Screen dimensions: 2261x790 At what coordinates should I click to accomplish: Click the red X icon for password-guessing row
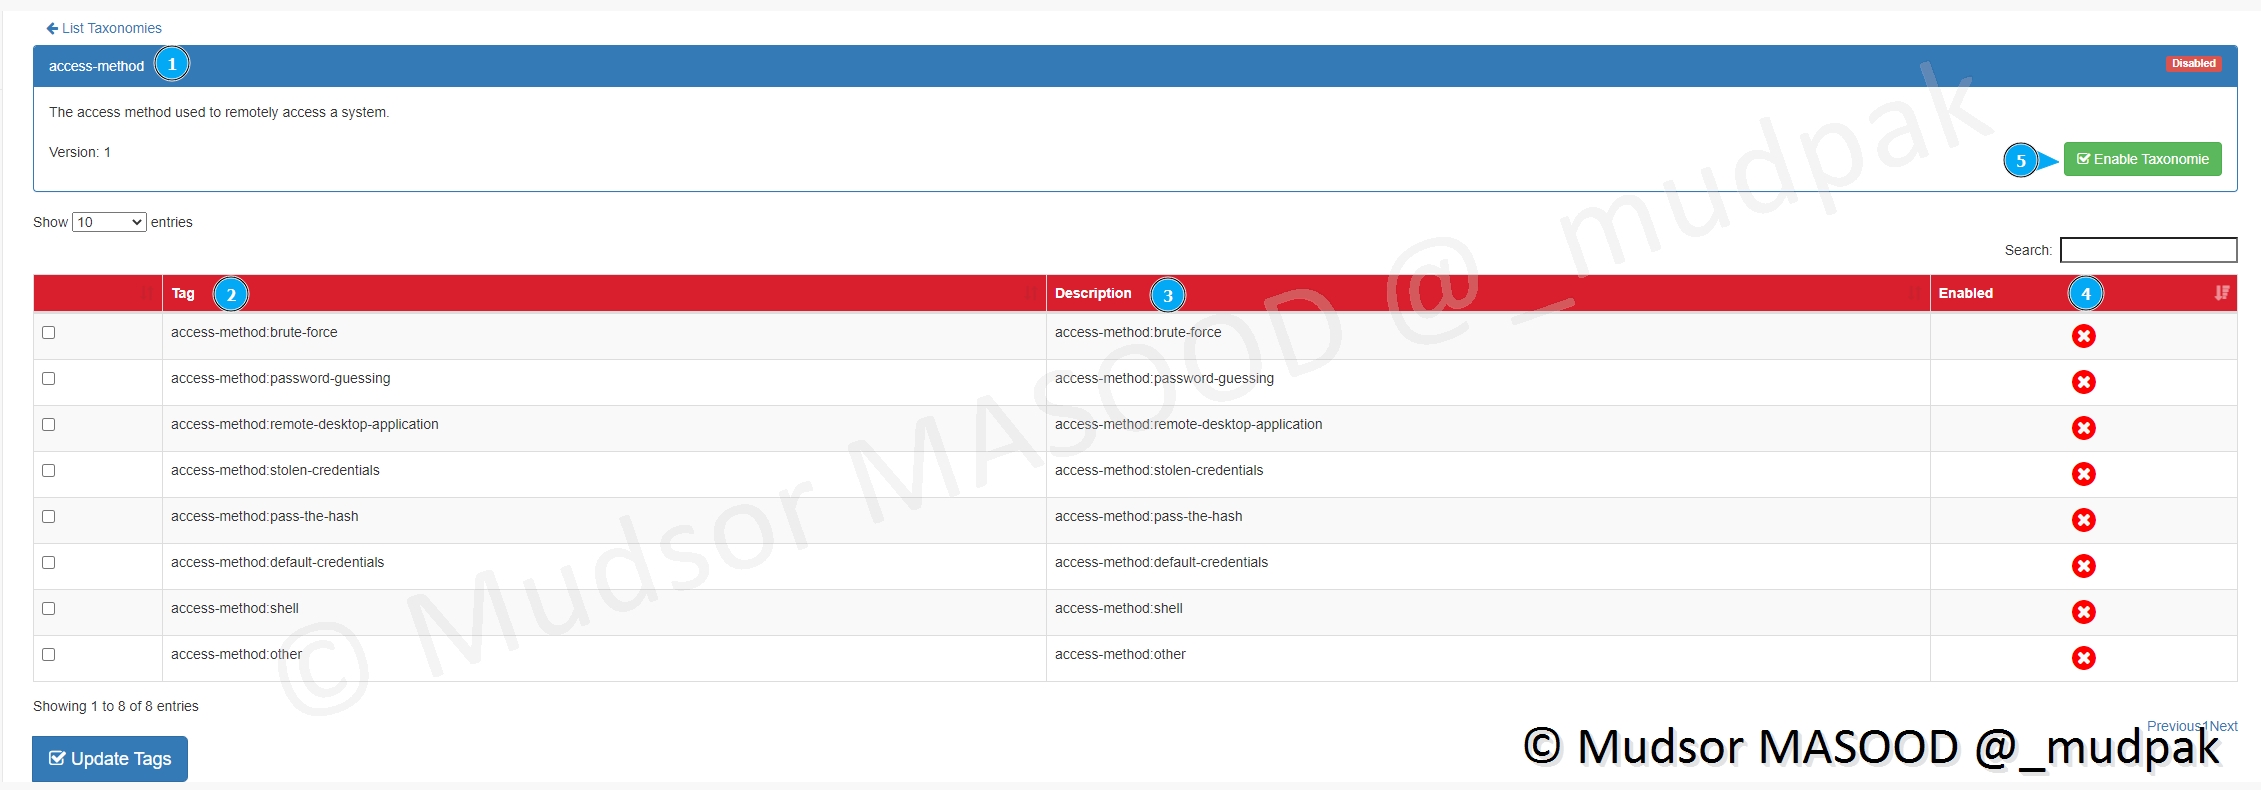[2083, 382]
